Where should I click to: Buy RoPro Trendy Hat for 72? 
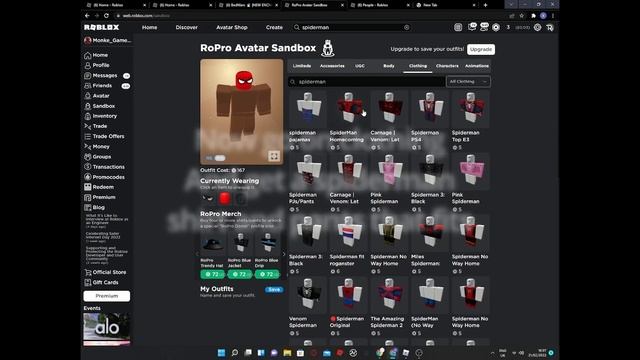[x=213, y=274]
